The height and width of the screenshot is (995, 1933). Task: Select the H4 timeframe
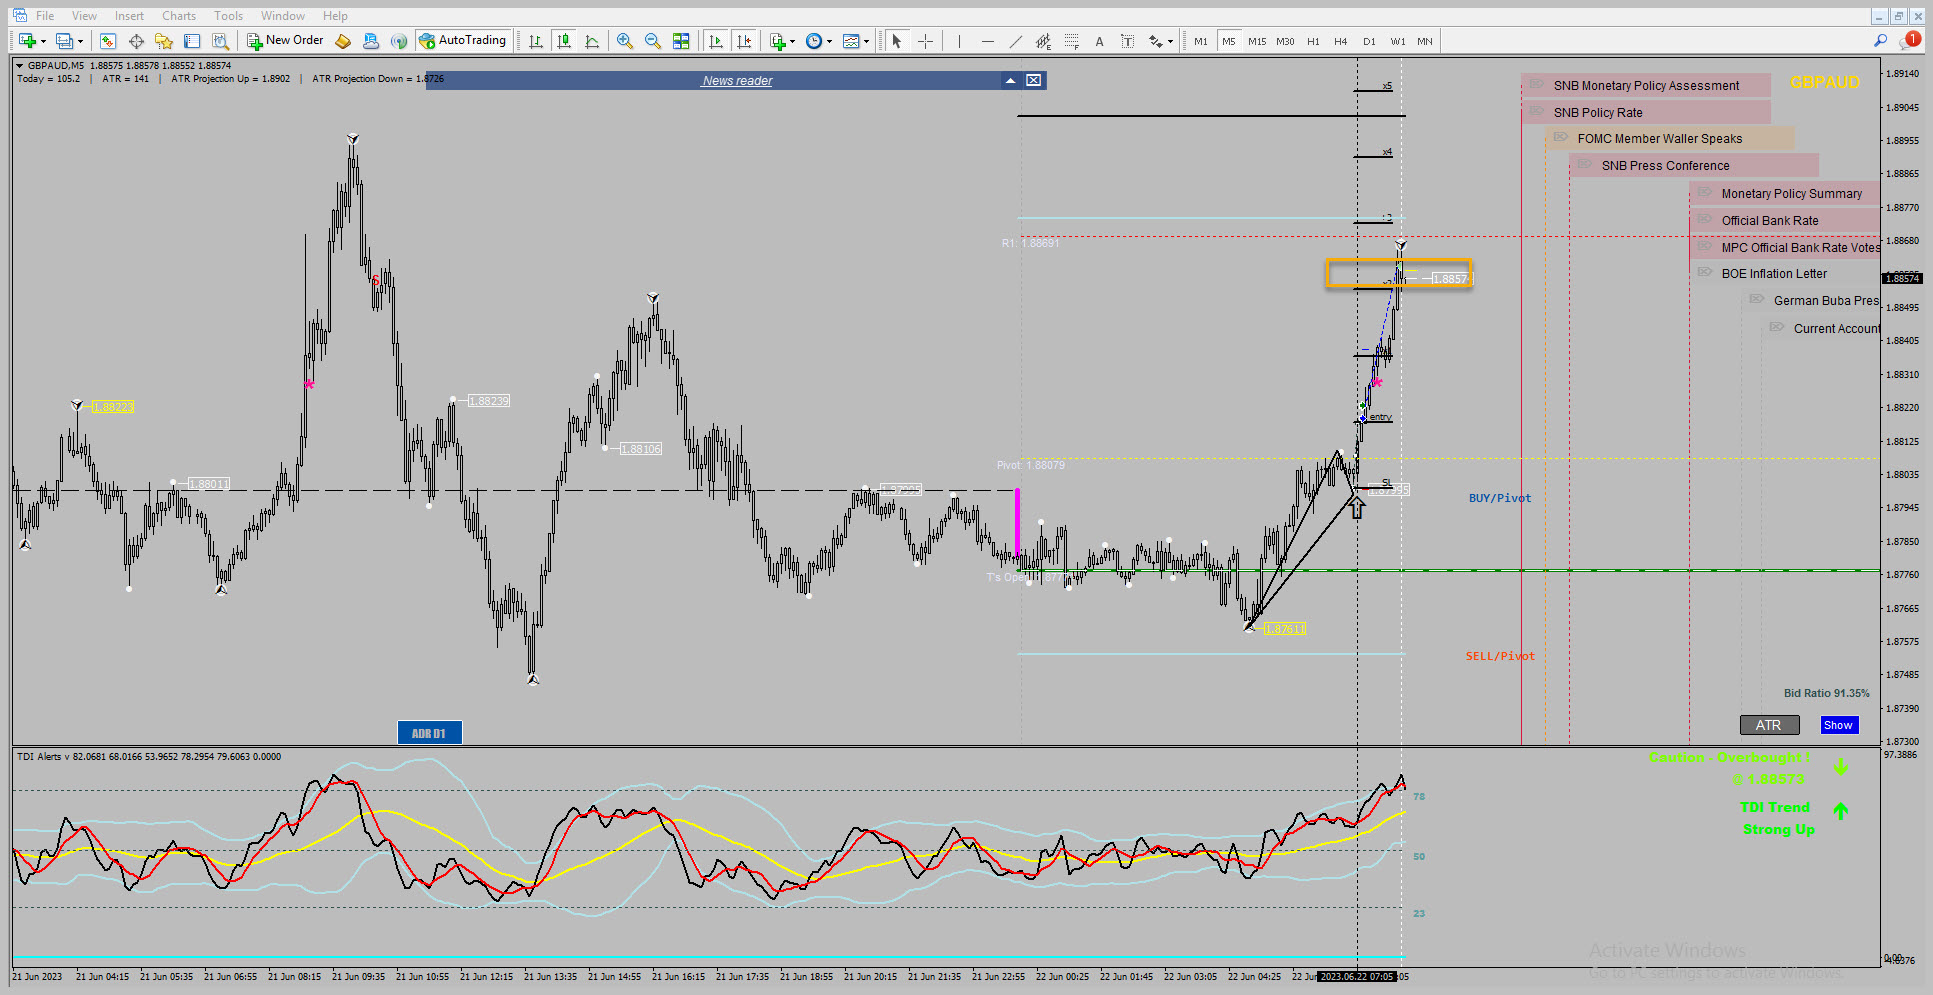[1341, 41]
